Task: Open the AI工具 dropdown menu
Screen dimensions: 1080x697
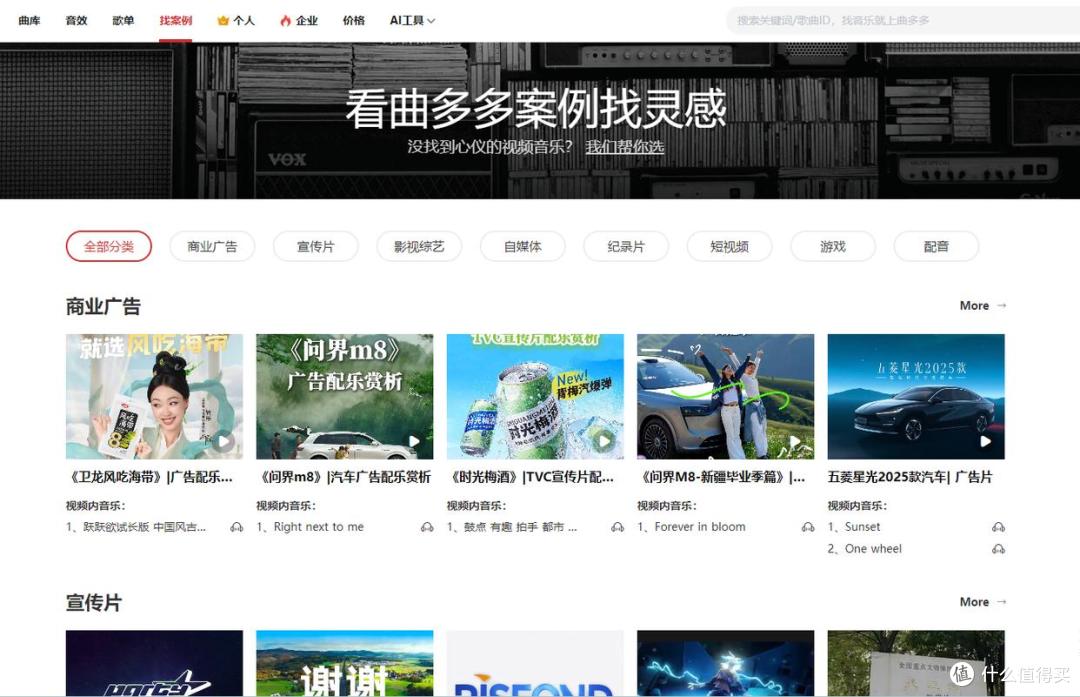Action: [412, 21]
